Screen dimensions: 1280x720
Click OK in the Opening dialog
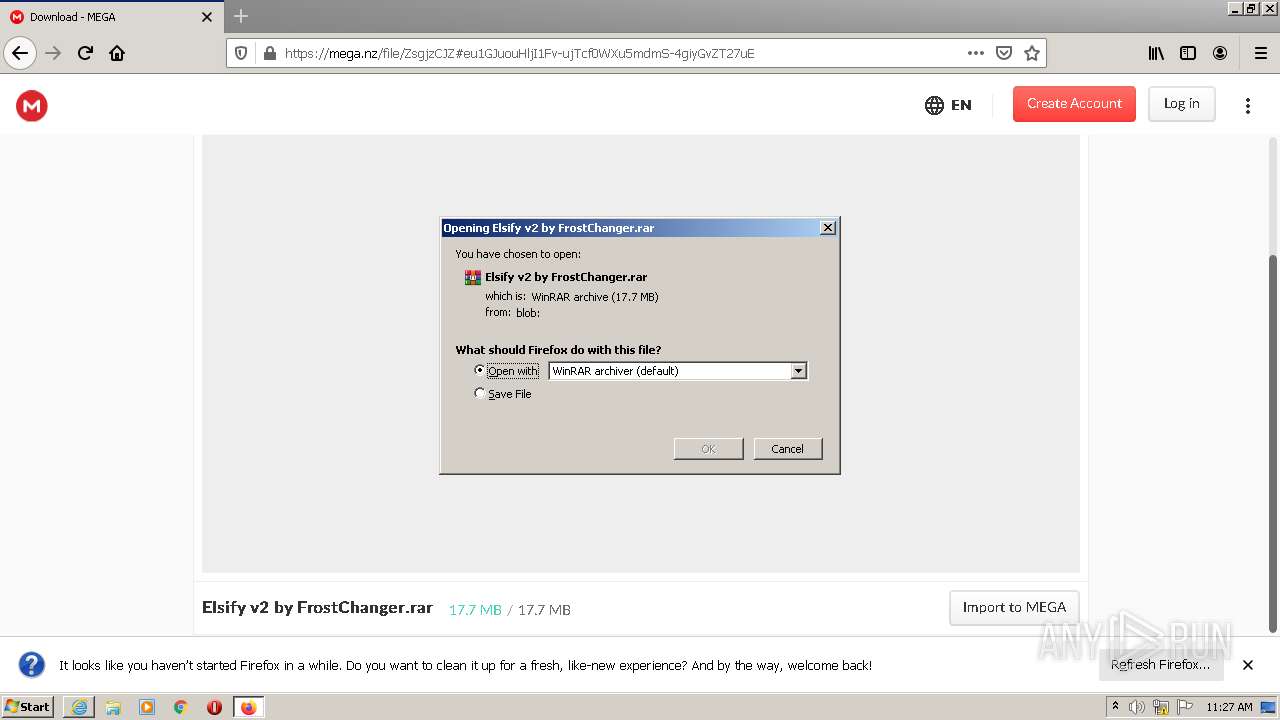pyautogui.click(x=708, y=449)
